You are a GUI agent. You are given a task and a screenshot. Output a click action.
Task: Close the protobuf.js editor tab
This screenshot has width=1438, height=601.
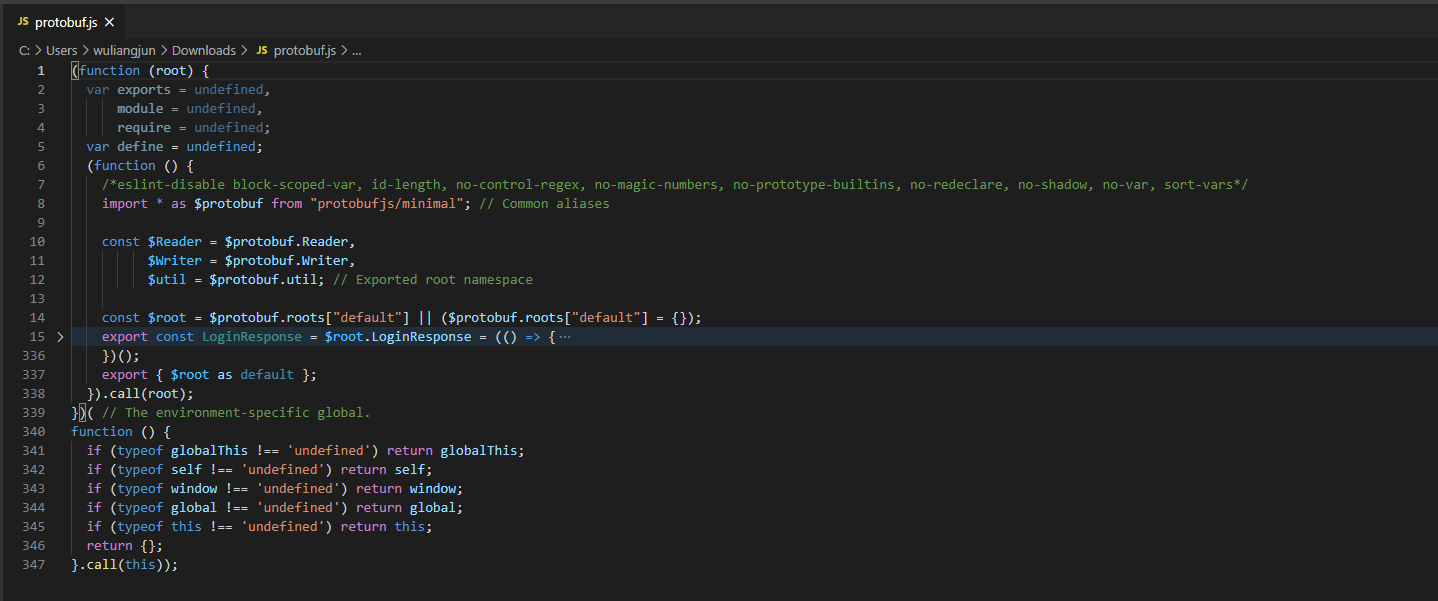coord(109,22)
